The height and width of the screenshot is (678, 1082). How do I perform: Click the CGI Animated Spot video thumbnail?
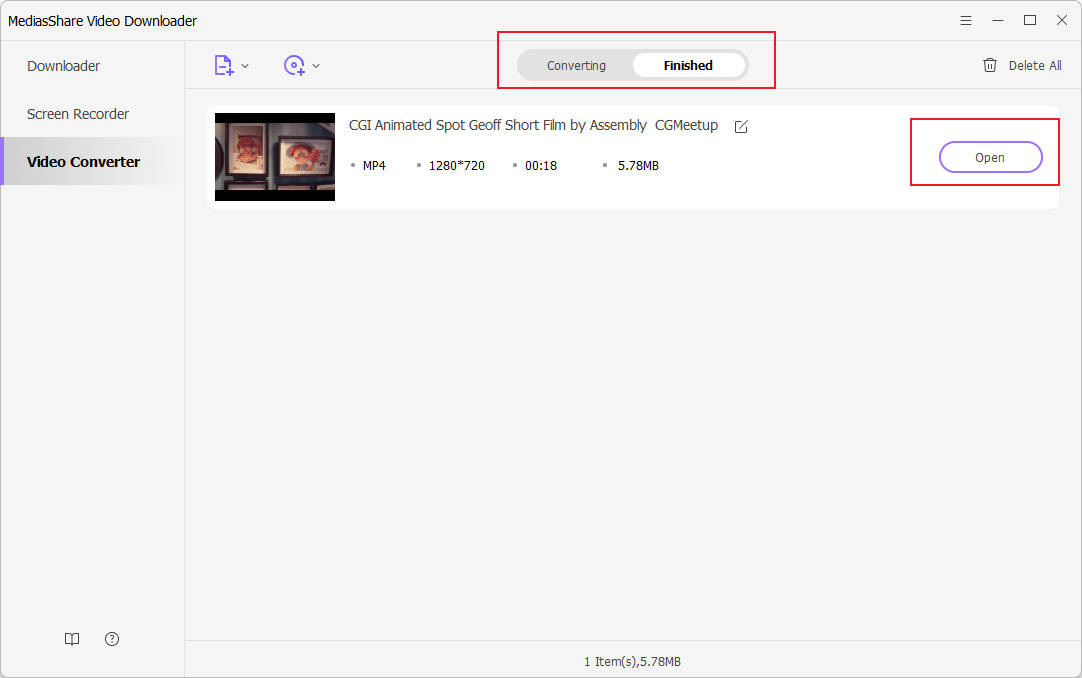pyautogui.click(x=275, y=157)
